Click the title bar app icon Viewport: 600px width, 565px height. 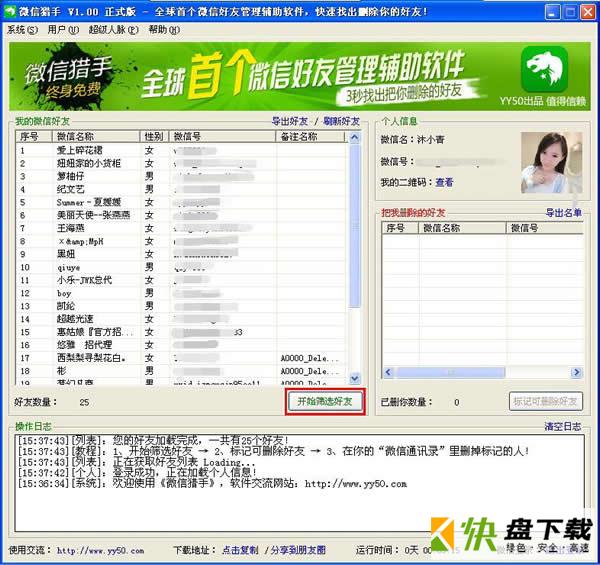(10, 11)
